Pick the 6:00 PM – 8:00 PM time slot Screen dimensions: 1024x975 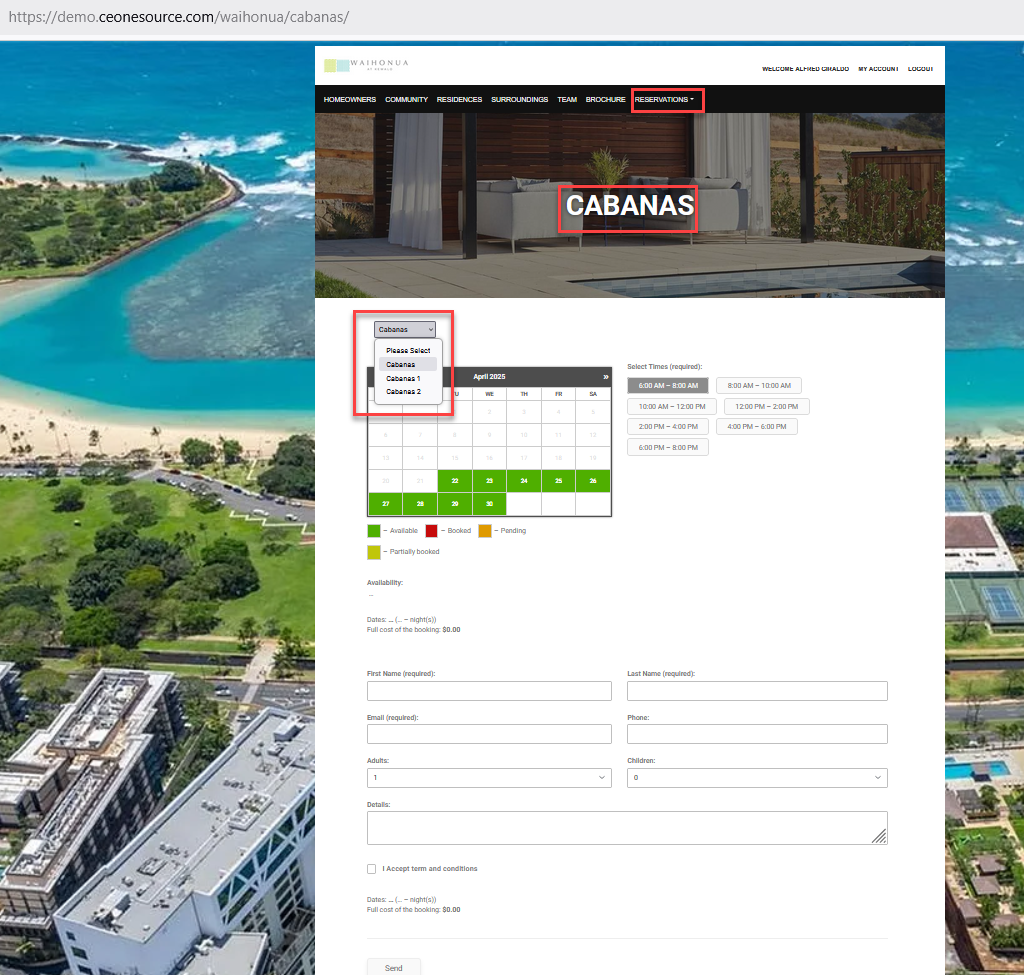point(667,448)
